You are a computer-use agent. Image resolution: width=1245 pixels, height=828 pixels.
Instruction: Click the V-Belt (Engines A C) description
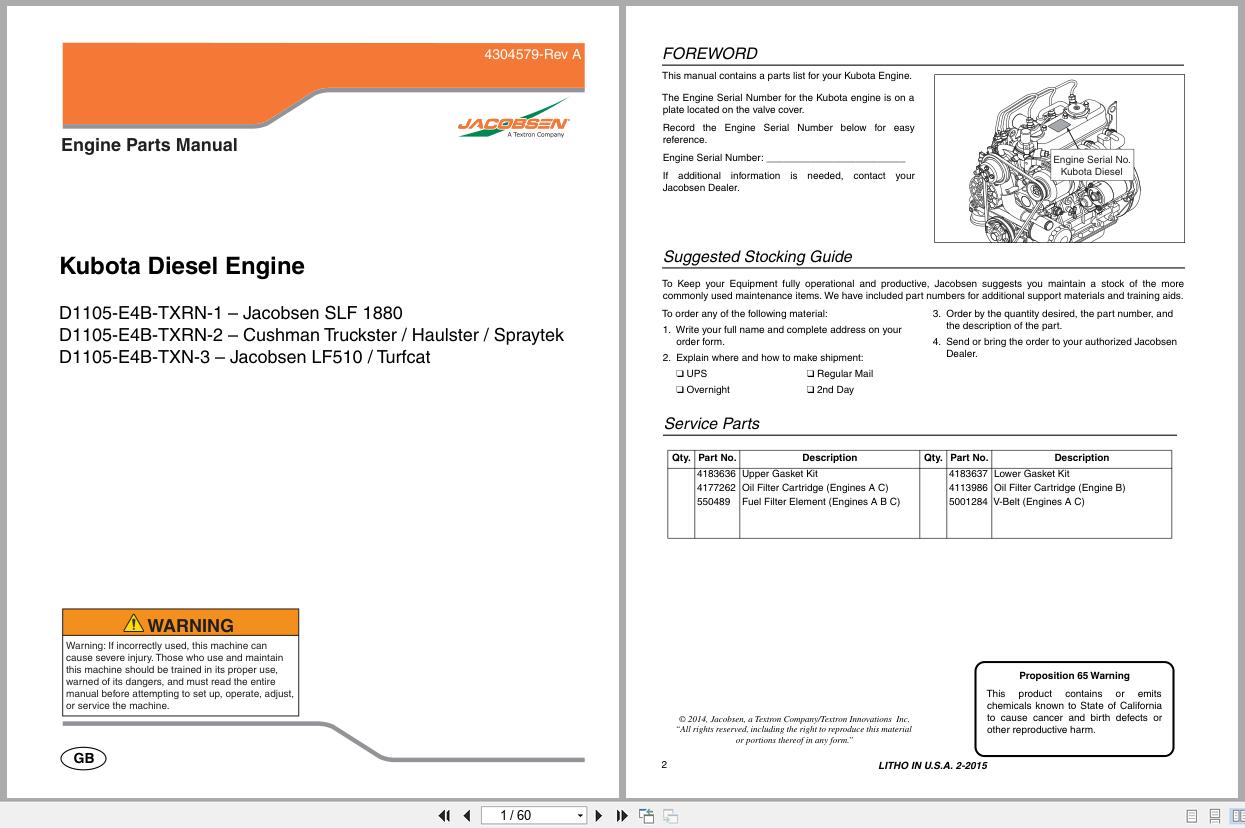[x=1039, y=502]
